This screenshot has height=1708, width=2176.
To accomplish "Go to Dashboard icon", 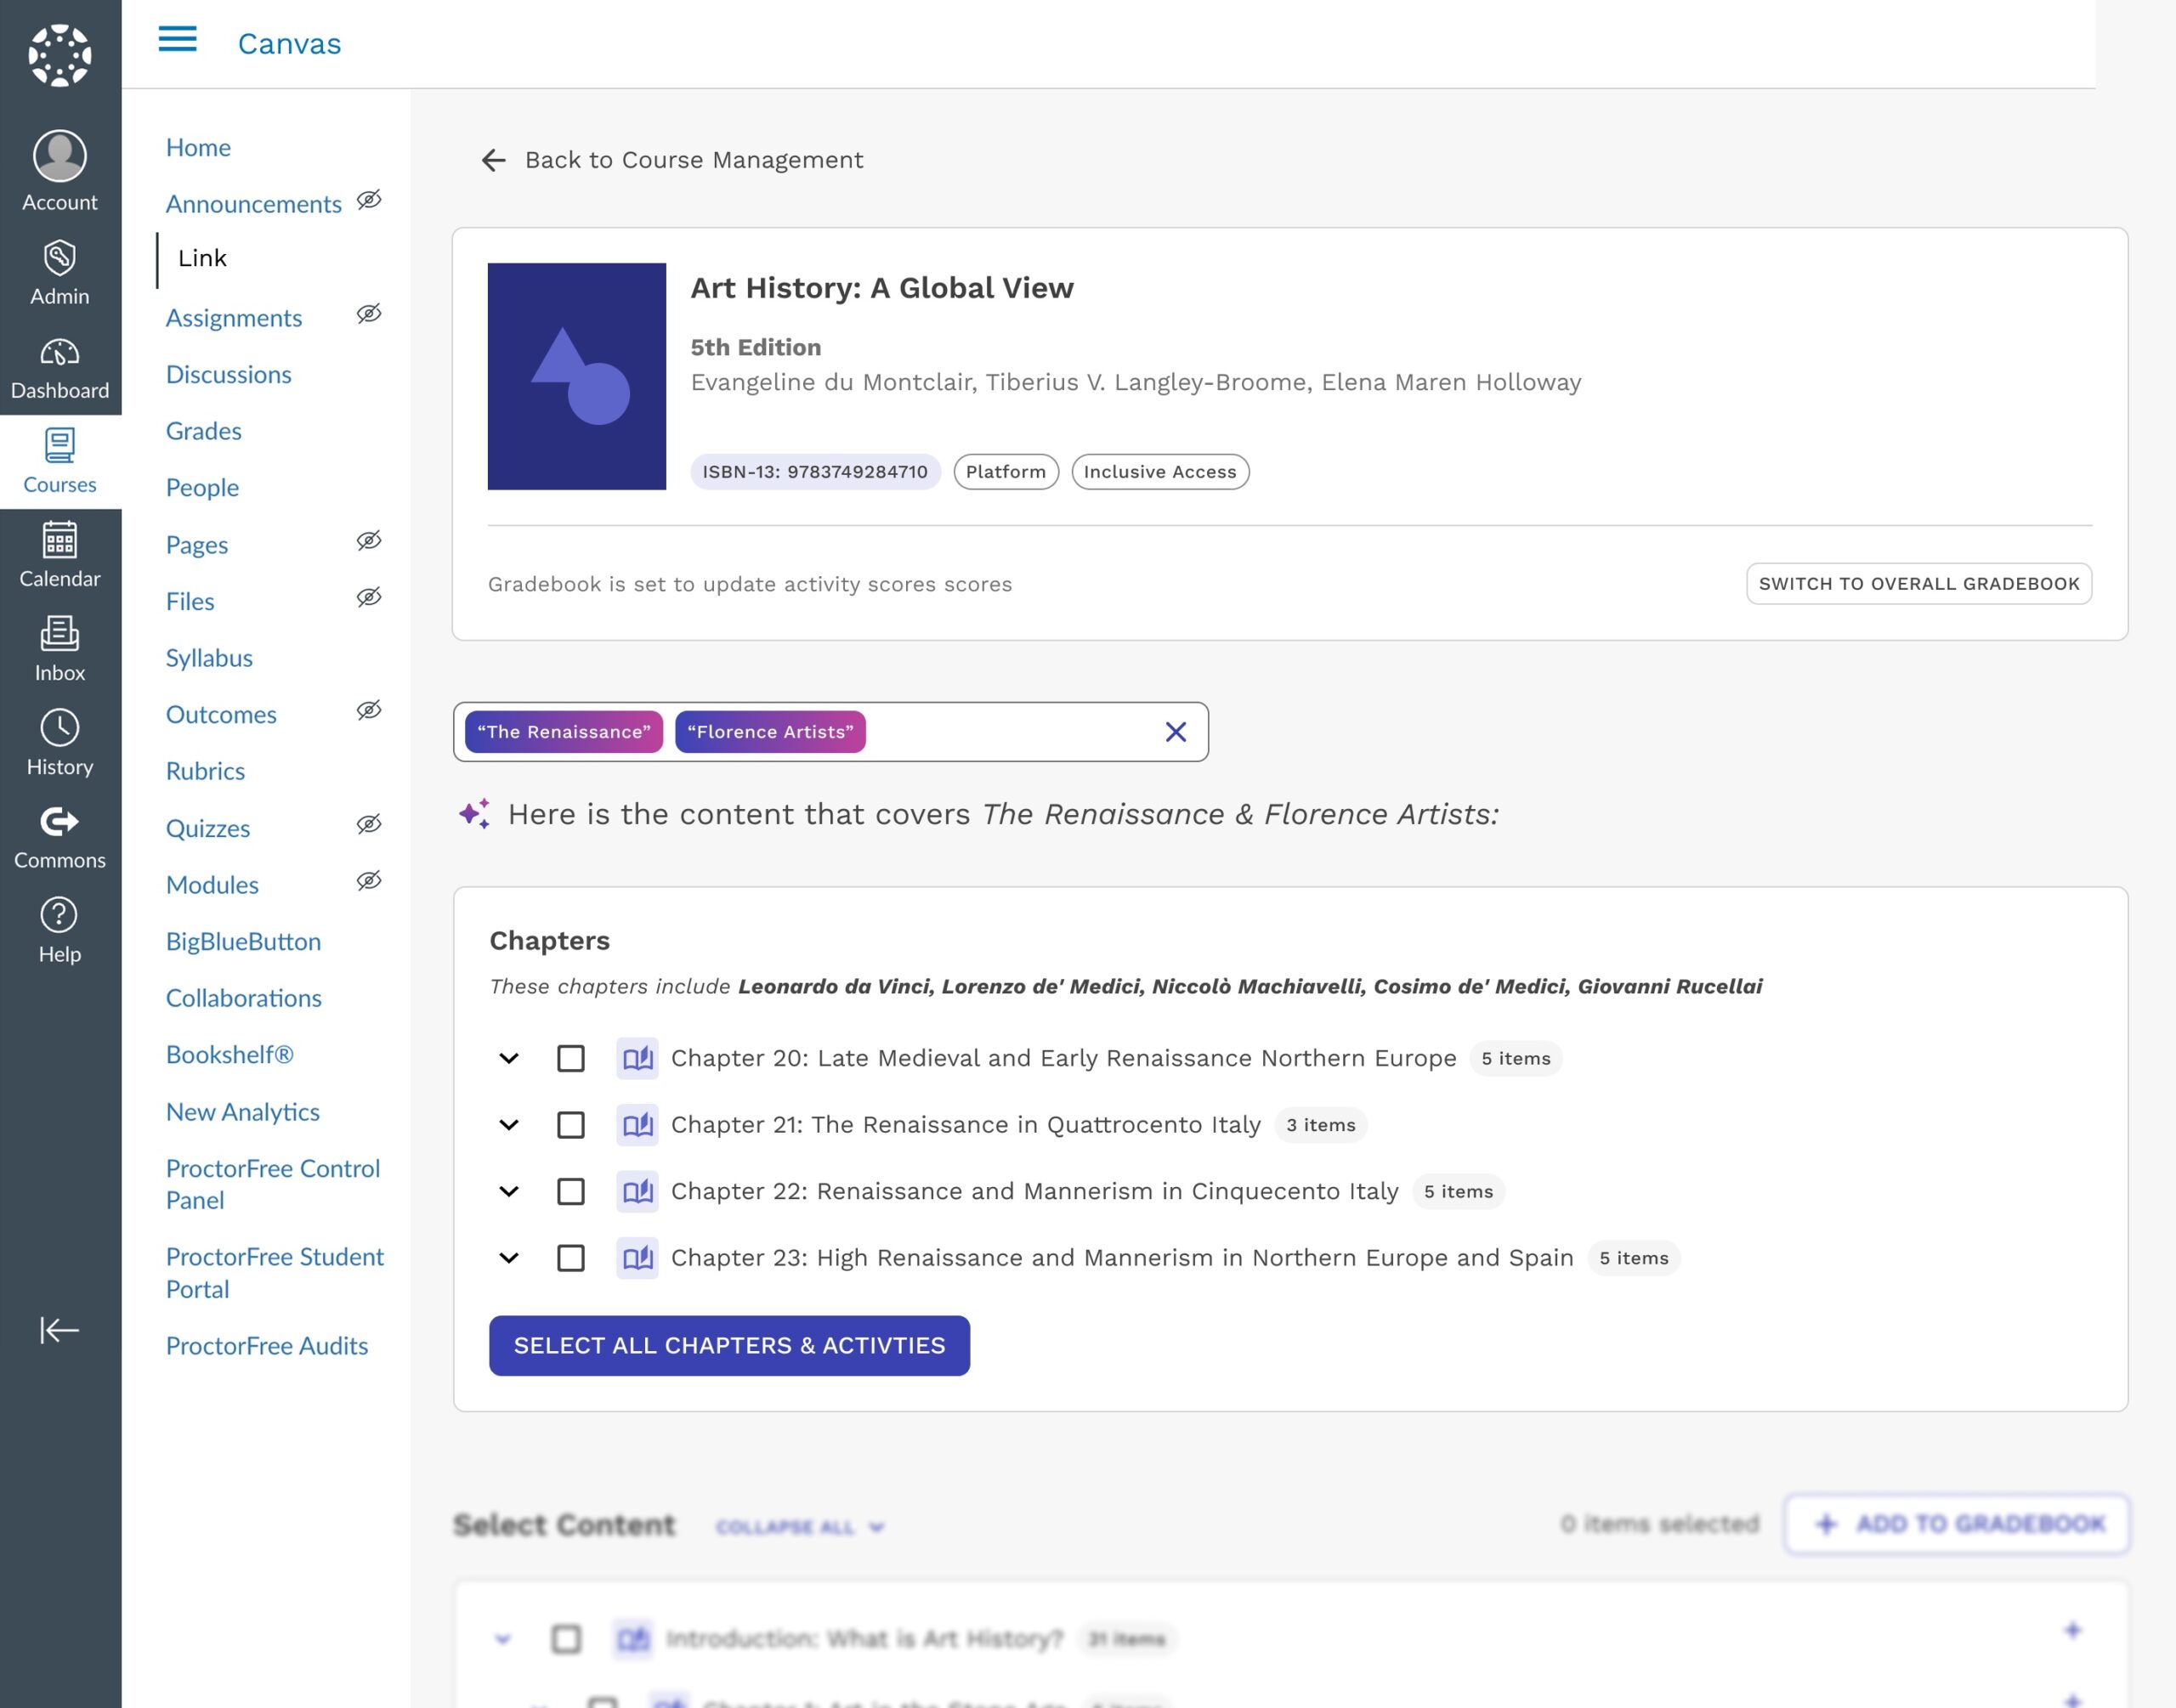I will point(60,352).
